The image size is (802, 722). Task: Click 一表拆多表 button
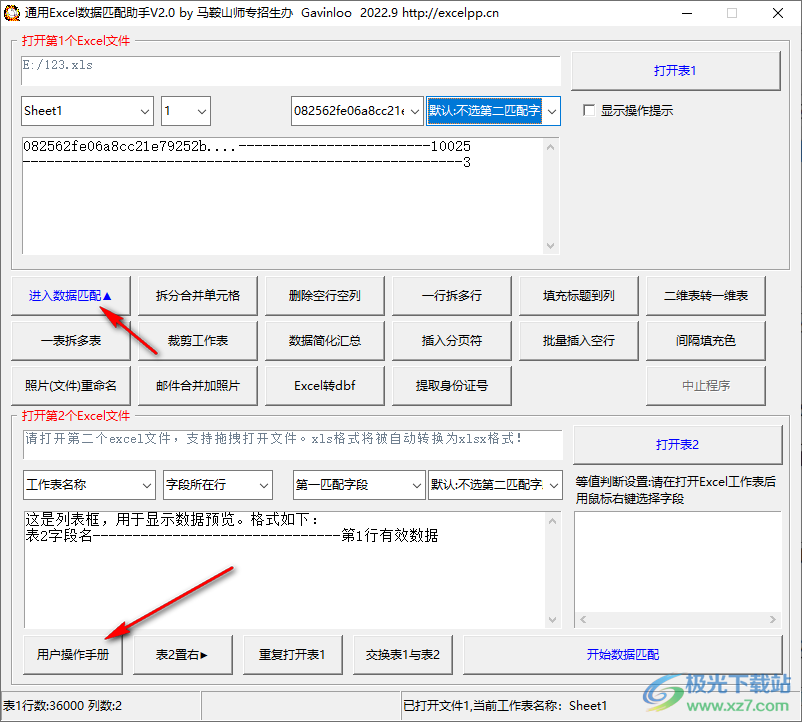click(71, 341)
